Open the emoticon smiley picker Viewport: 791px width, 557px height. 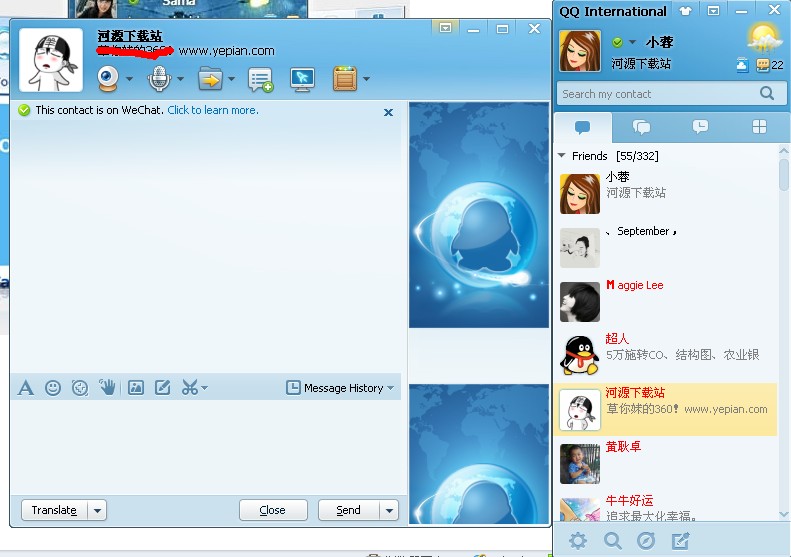coord(53,387)
